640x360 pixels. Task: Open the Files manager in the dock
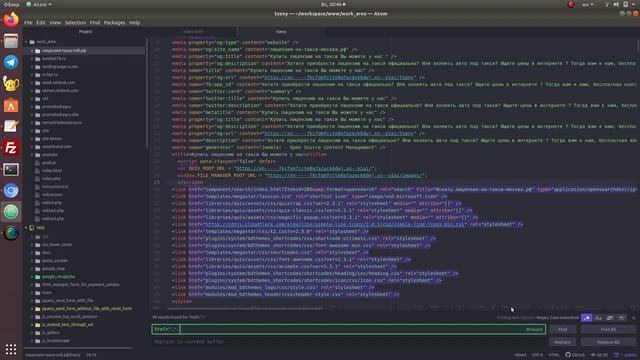(x=11, y=41)
